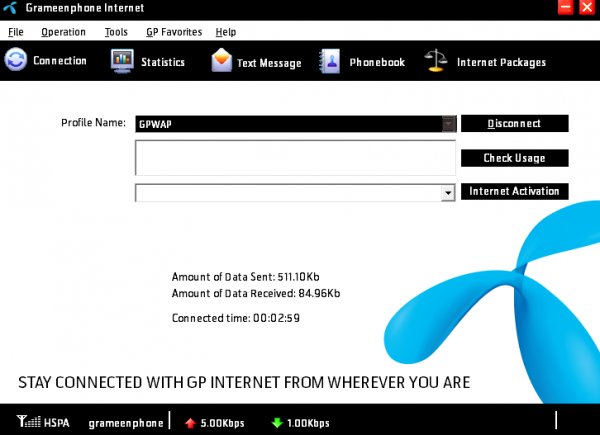600x435 pixels.
Task: Expand the Profile Name GPWAP dropdown arrow
Action: pyautogui.click(x=448, y=124)
